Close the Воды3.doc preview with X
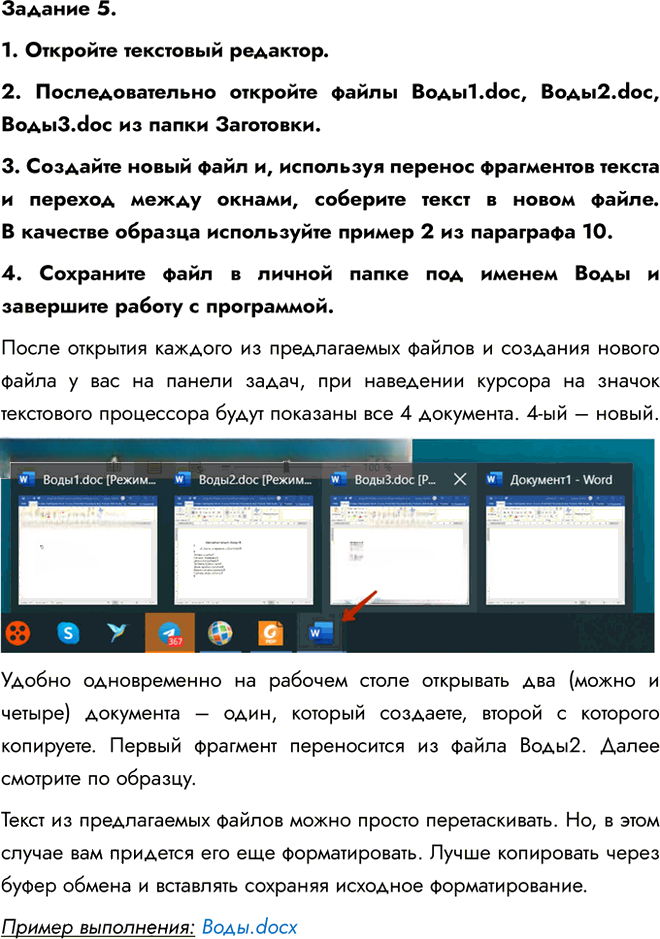The width and height of the screenshot is (660, 939). 460,479
